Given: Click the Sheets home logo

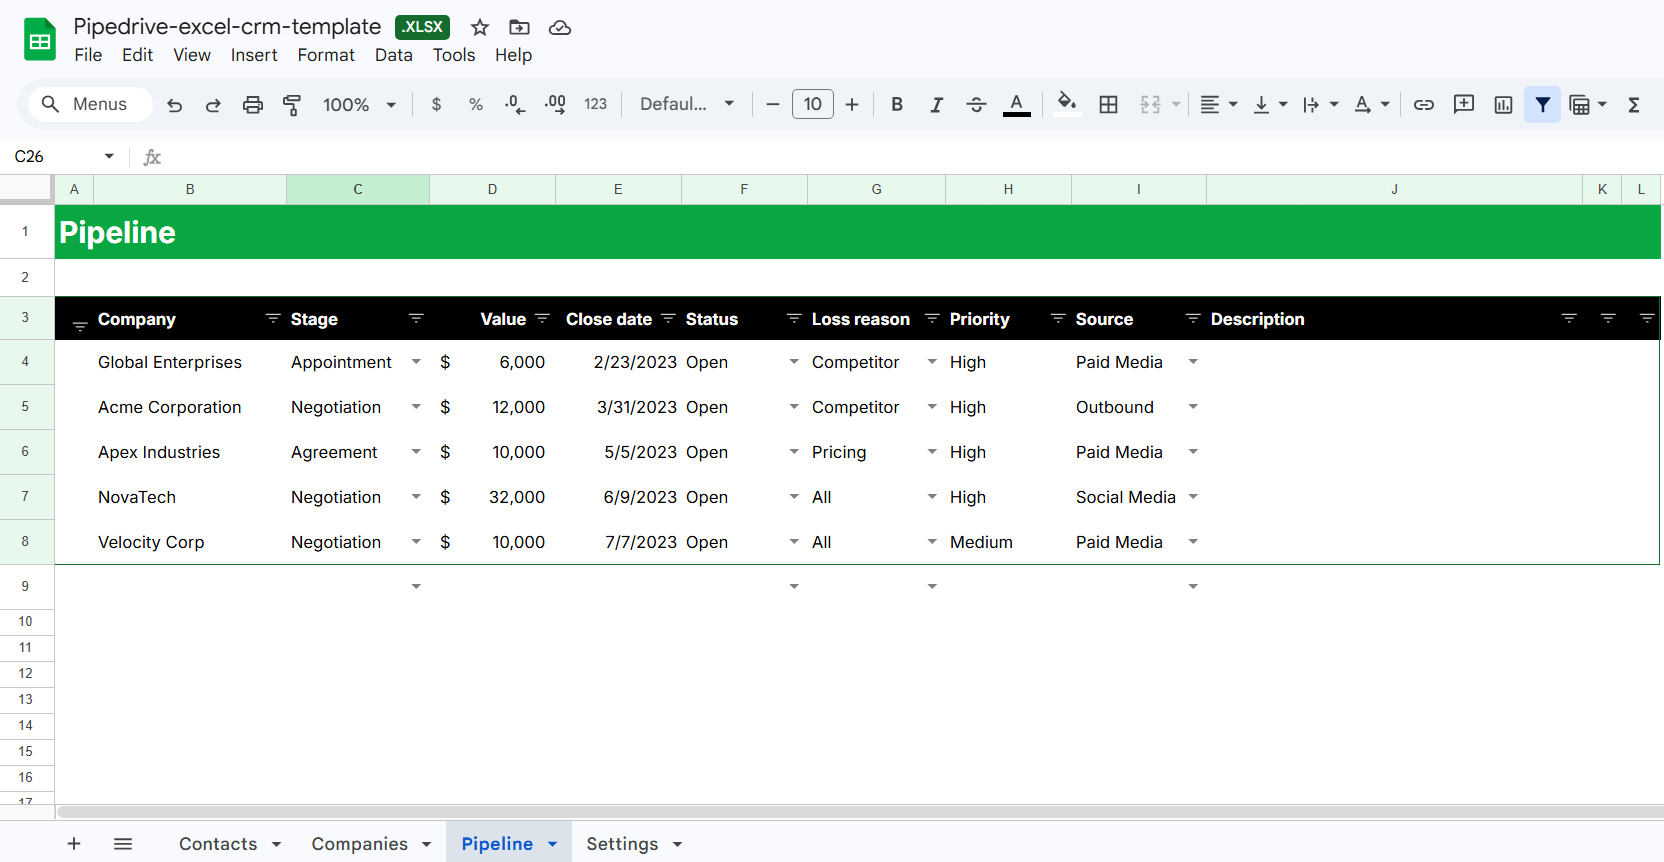Looking at the screenshot, I should pos(40,40).
